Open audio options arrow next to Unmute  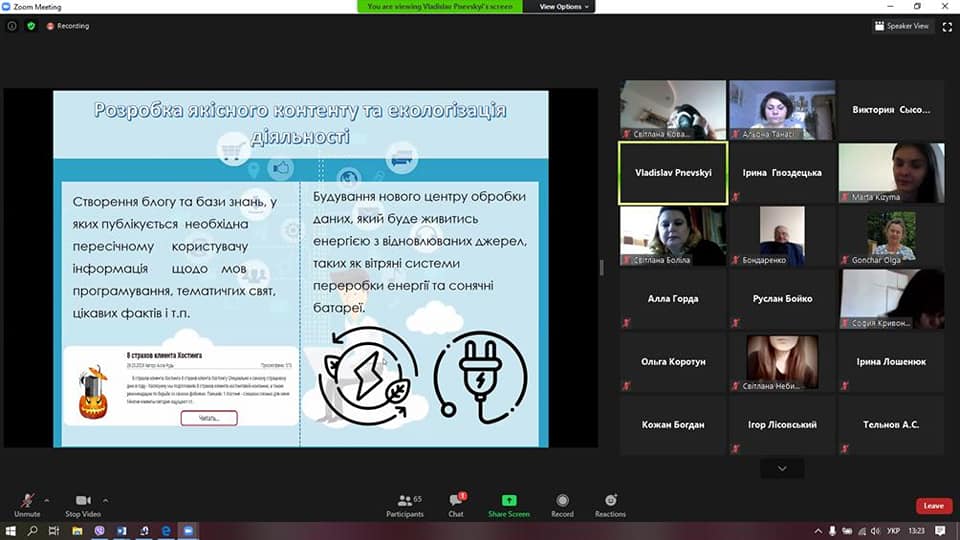(47, 500)
